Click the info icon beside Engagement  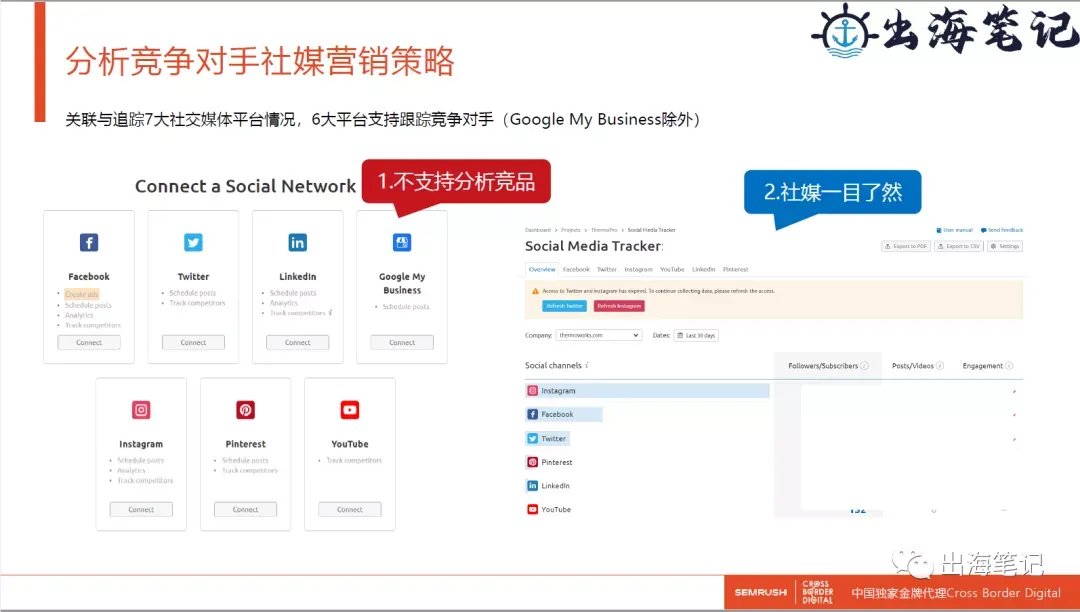(x=1009, y=366)
